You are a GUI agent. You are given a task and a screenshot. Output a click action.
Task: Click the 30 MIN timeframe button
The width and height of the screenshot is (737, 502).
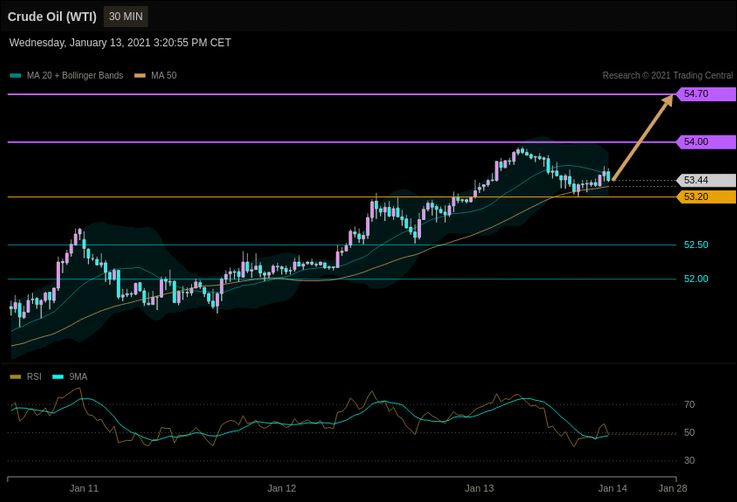(125, 16)
